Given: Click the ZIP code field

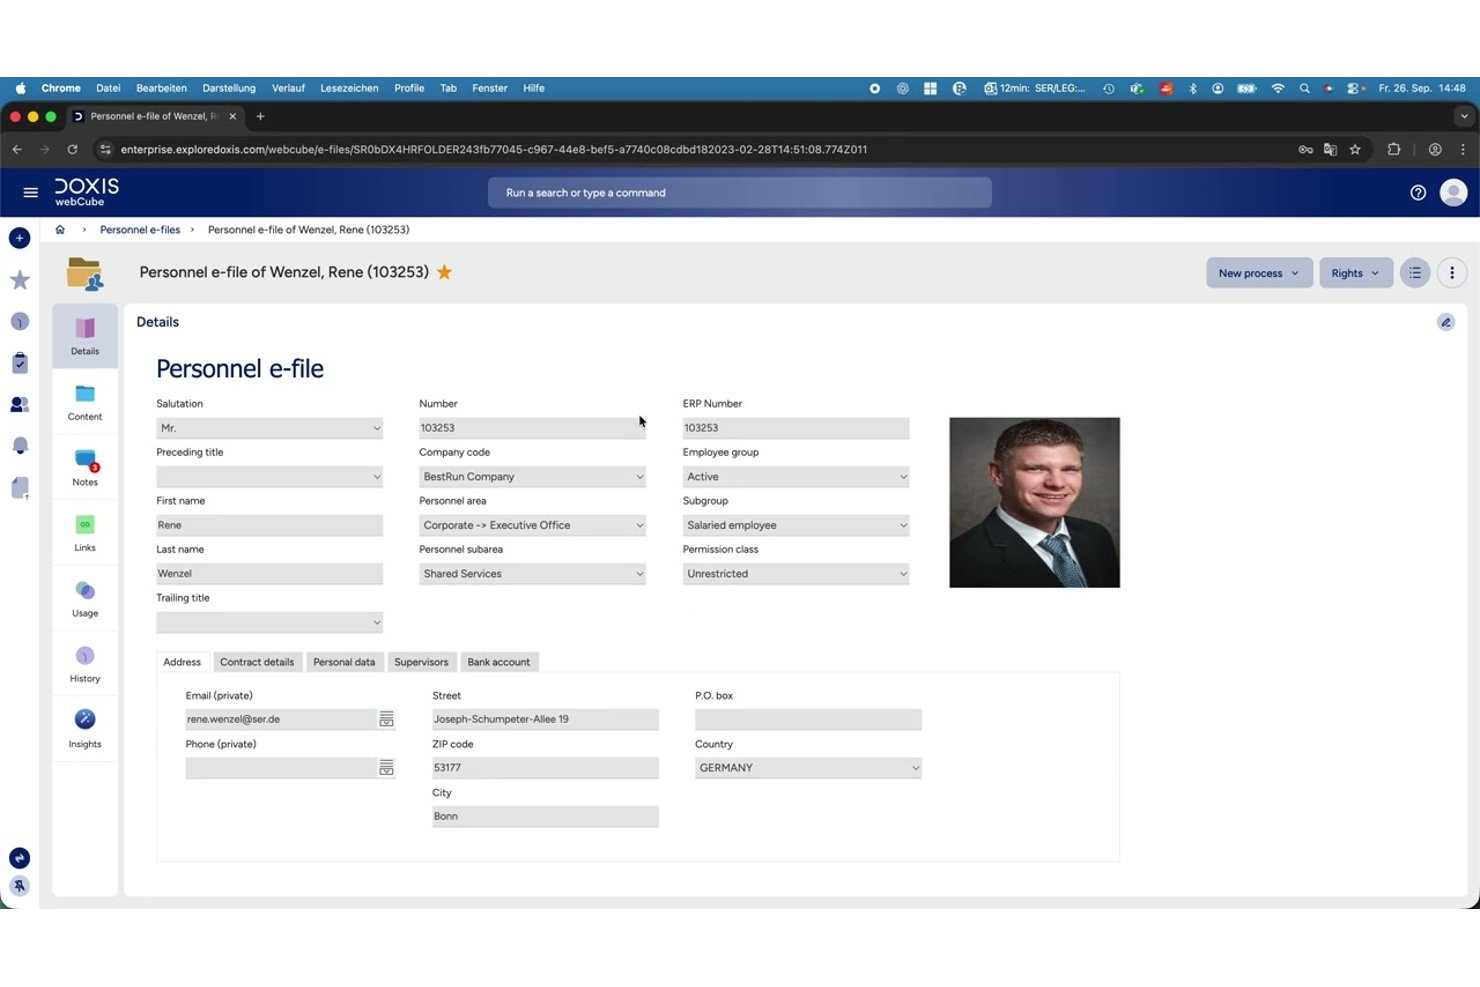Looking at the screenshot, I should 545,768.
